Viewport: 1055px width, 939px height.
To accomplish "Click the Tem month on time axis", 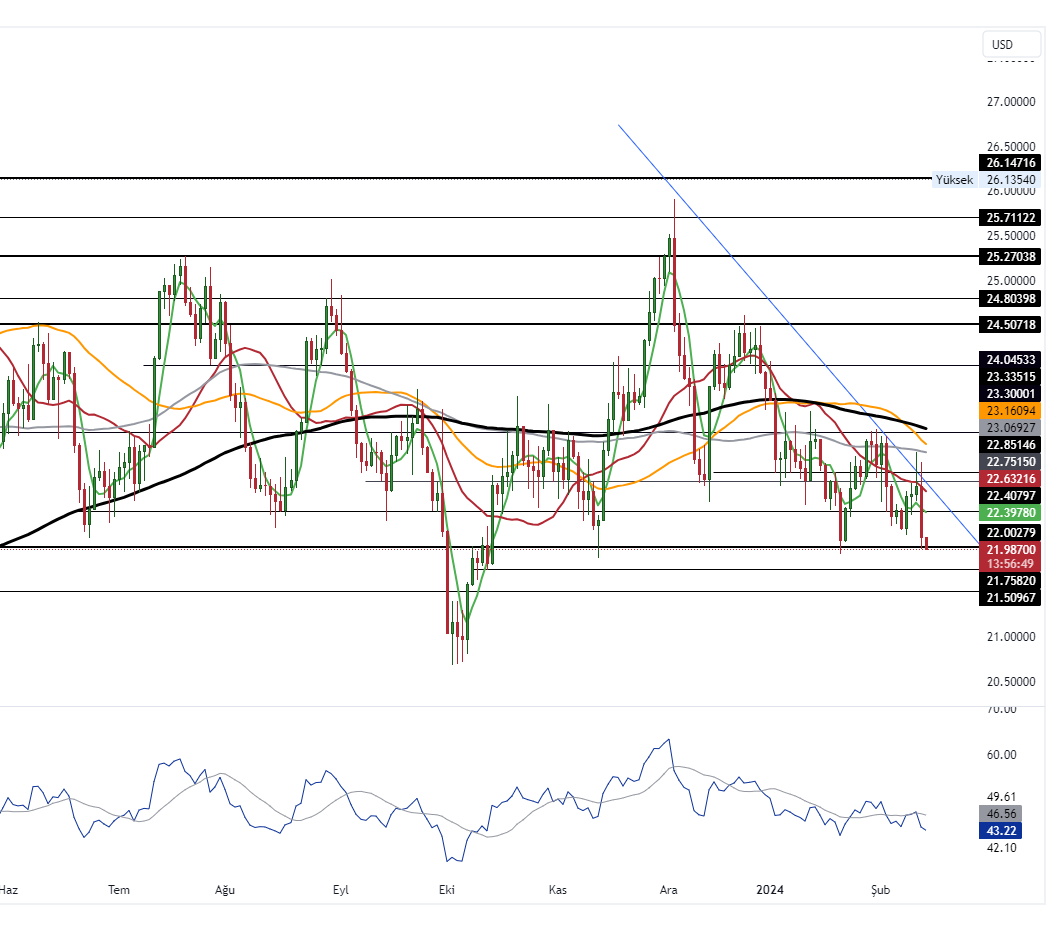I will 119,889.
